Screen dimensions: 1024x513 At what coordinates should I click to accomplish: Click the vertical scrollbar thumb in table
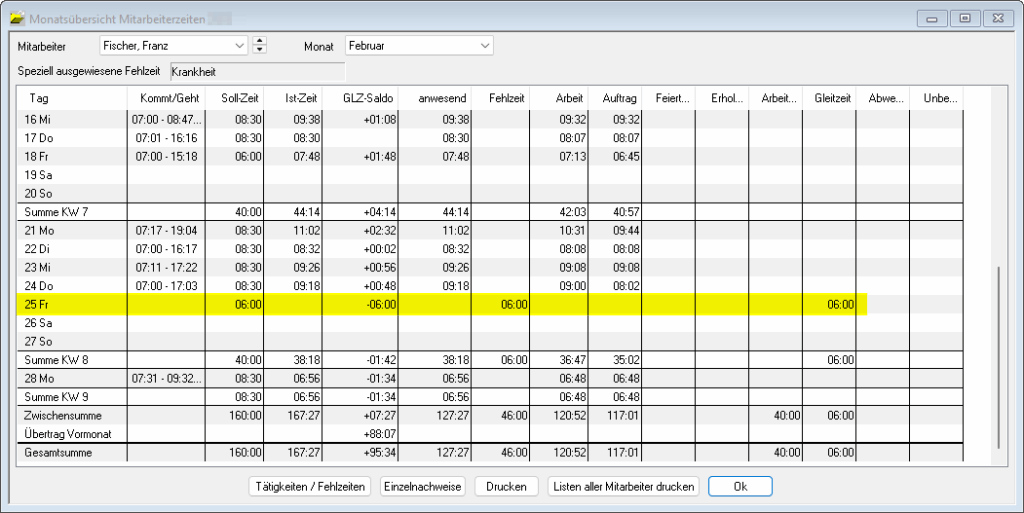click(x=998, y=358)
